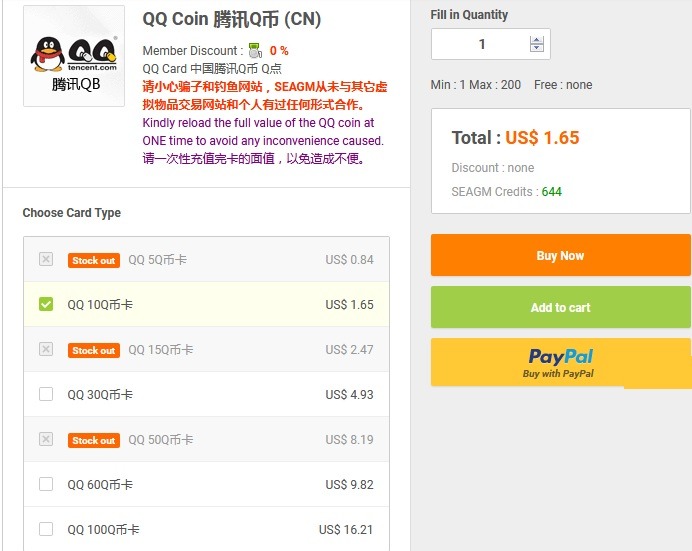Select the QQ 100Q币卡 checkbox
Viewport: 692px width, 551px height.
tap(46, 529)
